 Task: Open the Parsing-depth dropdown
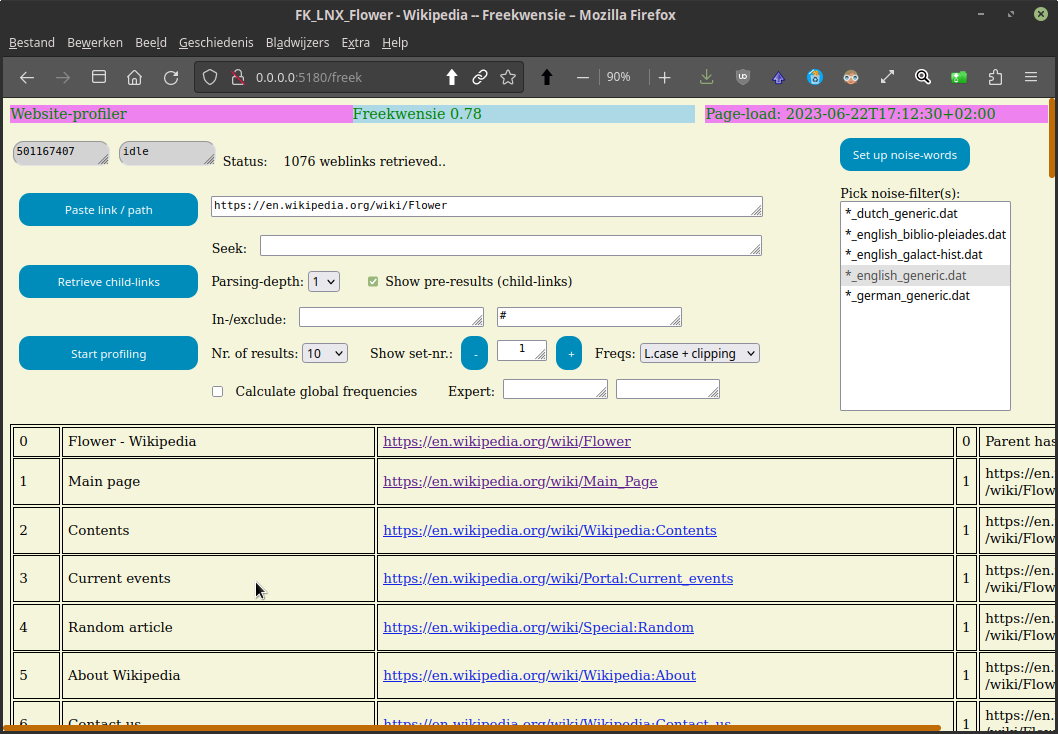[x=324, y=281]
